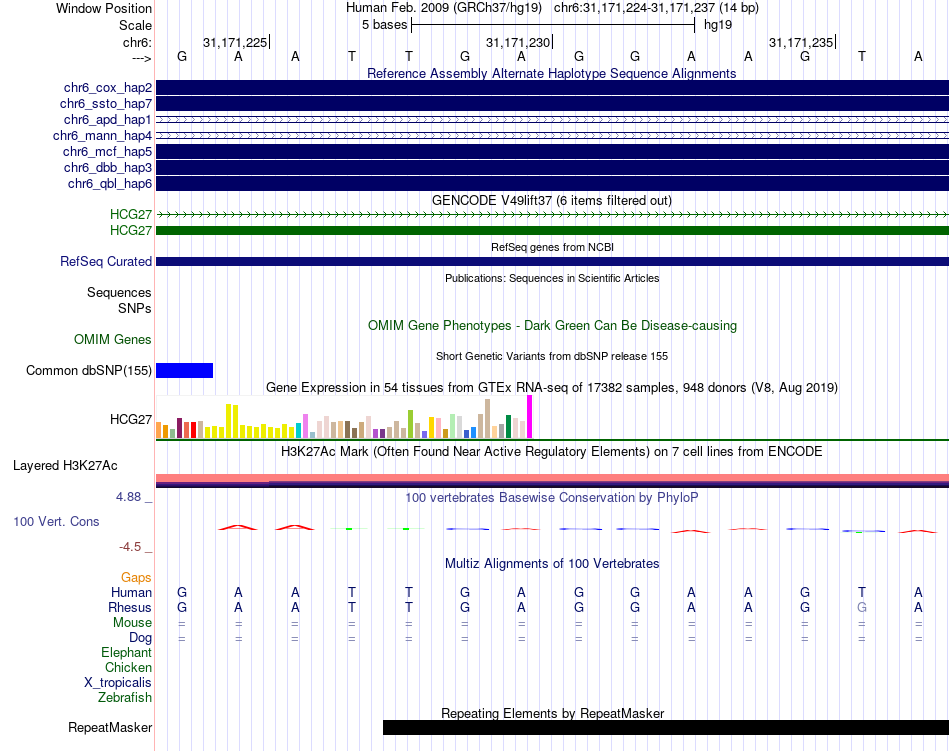Click the 100 Vert. Cons label
This screenshot has width=950, height=751.
tap(56, 521)
